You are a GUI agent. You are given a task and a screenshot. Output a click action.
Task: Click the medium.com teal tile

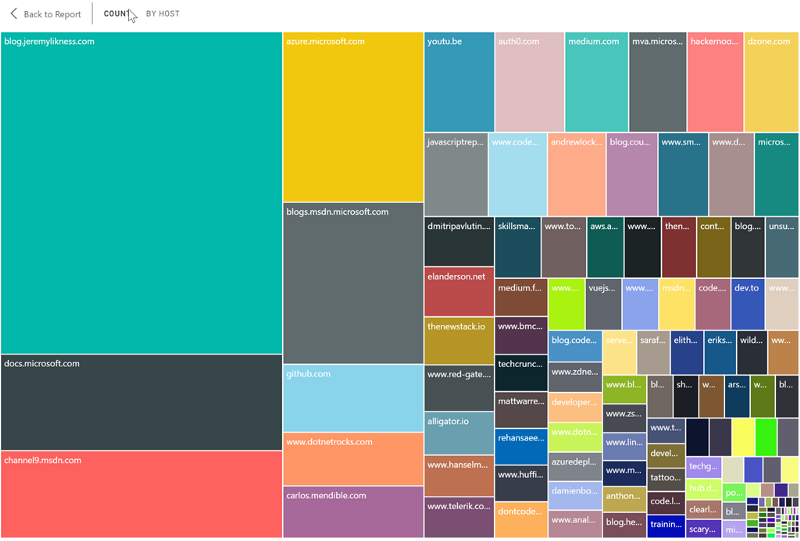[x=596, y=82]
